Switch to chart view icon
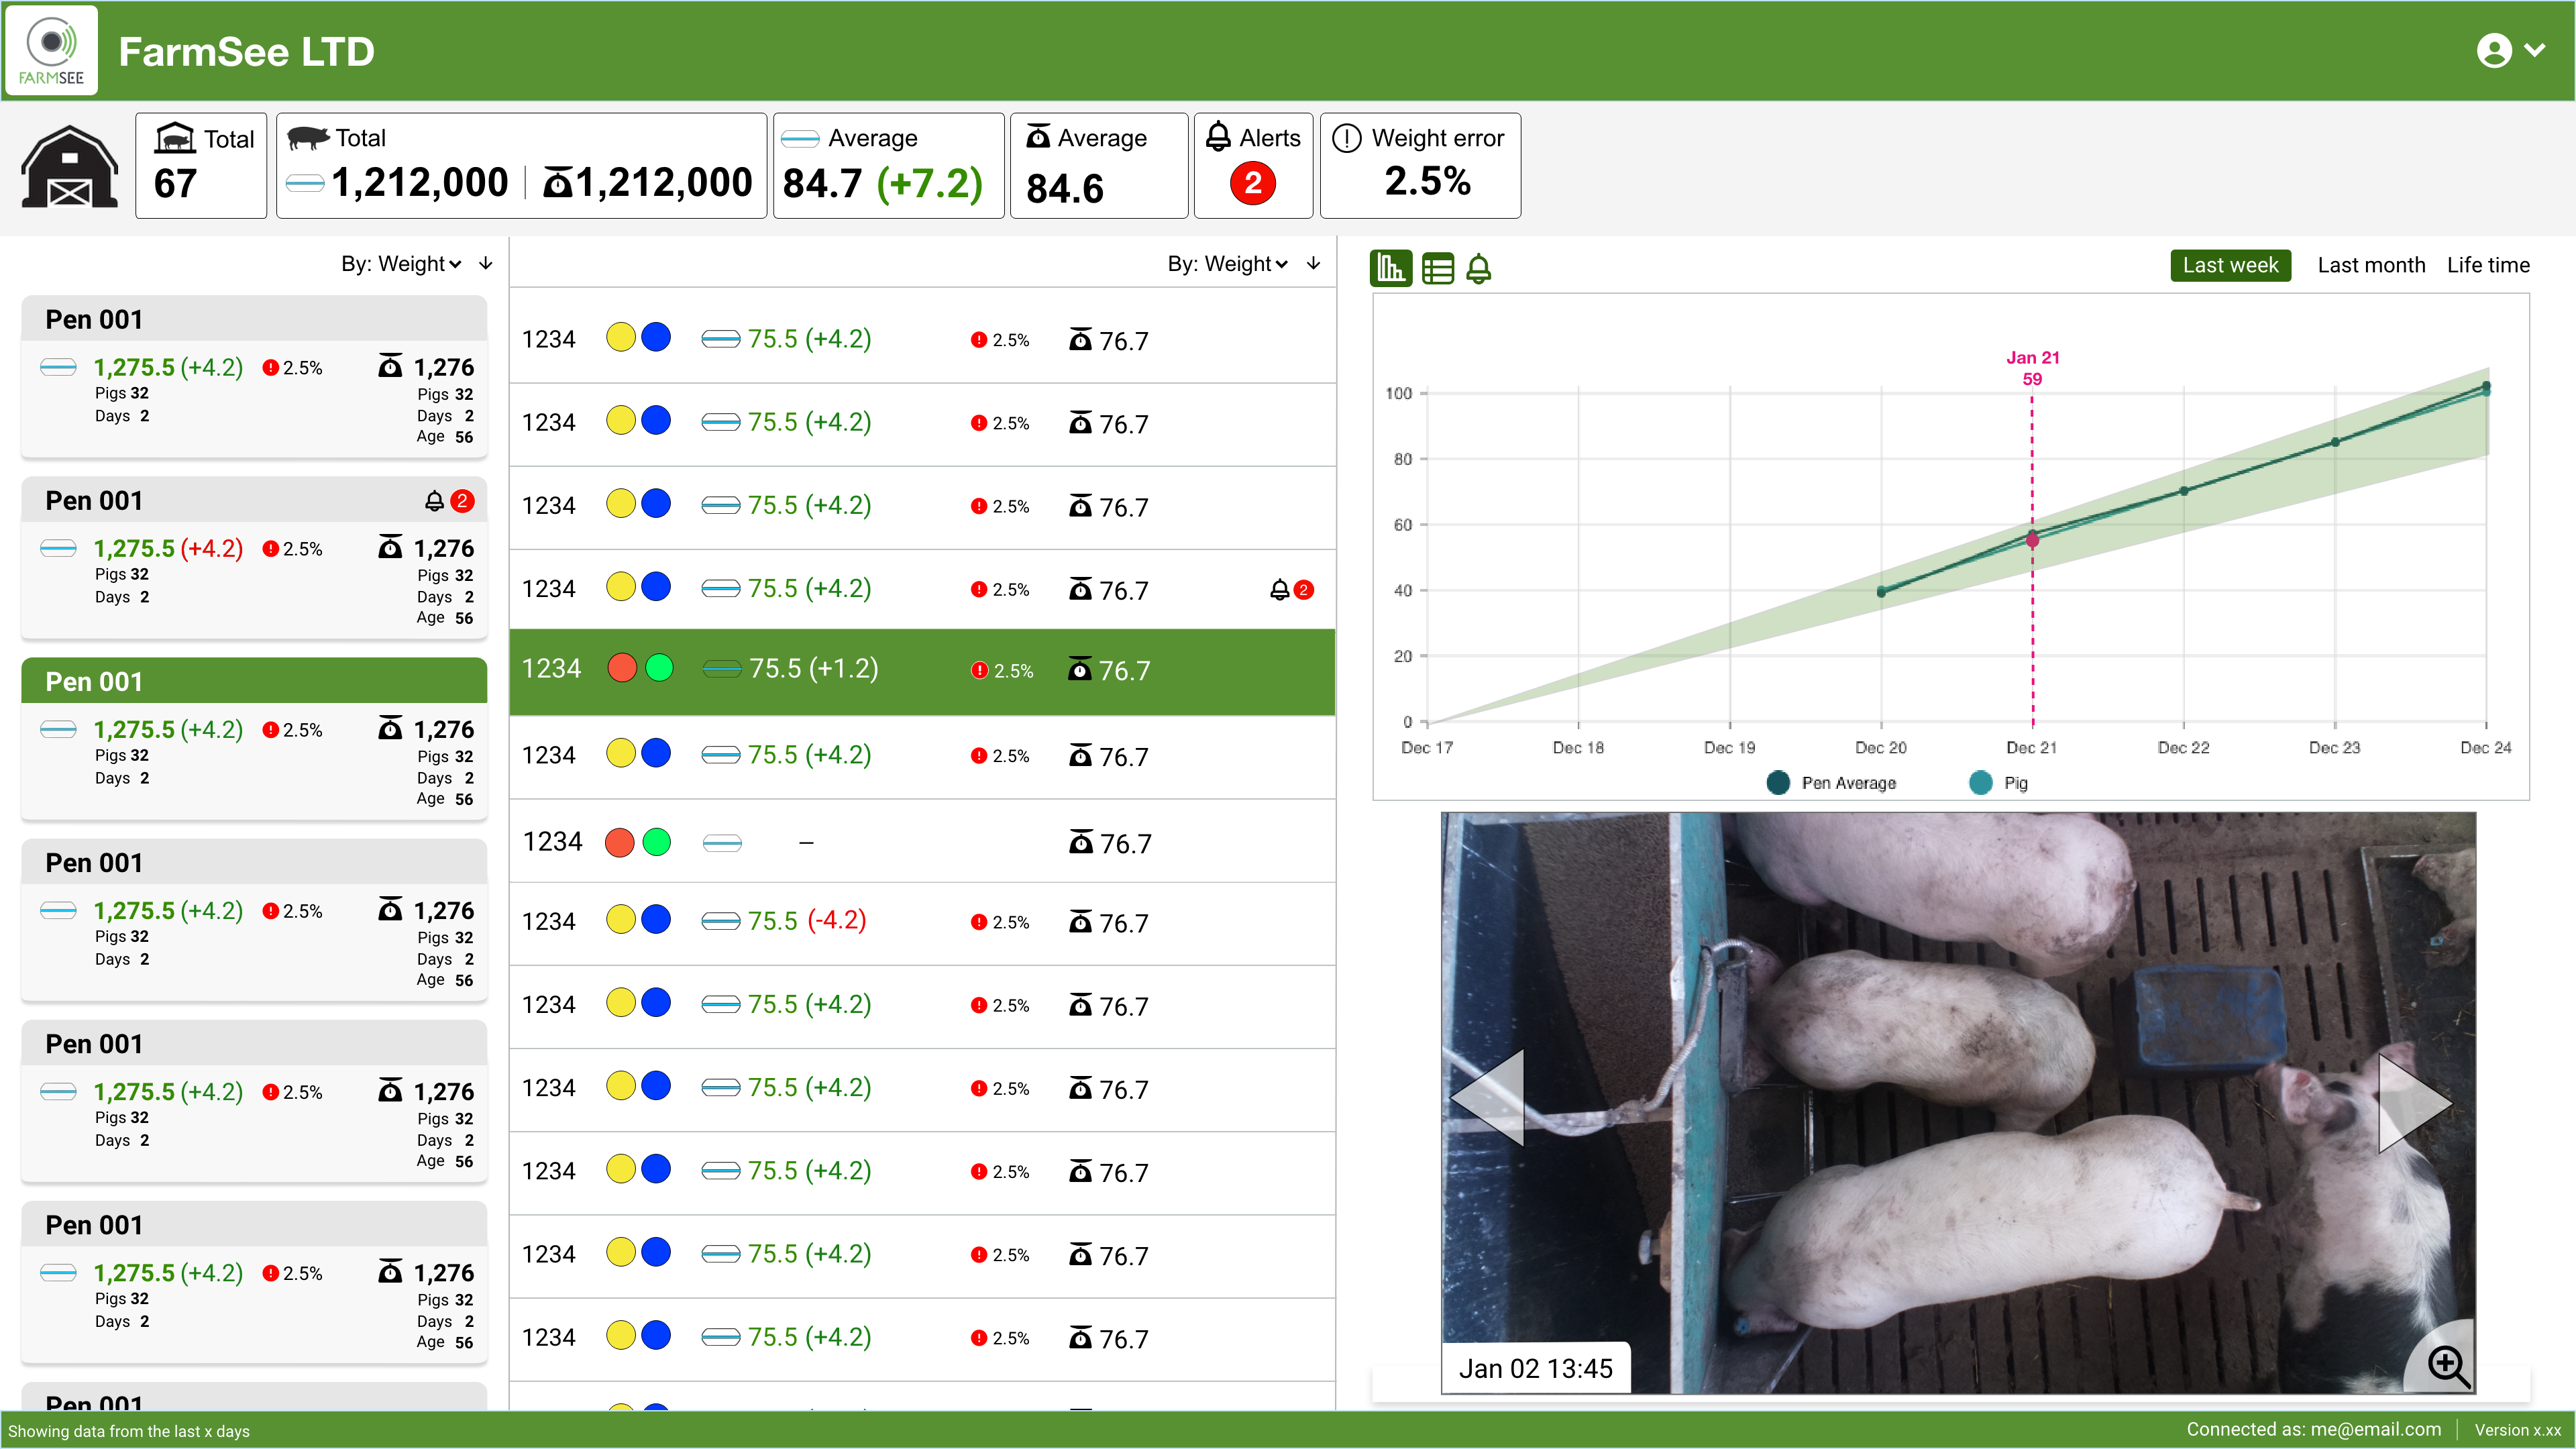The image size is (2576, 1449). 1390,268
